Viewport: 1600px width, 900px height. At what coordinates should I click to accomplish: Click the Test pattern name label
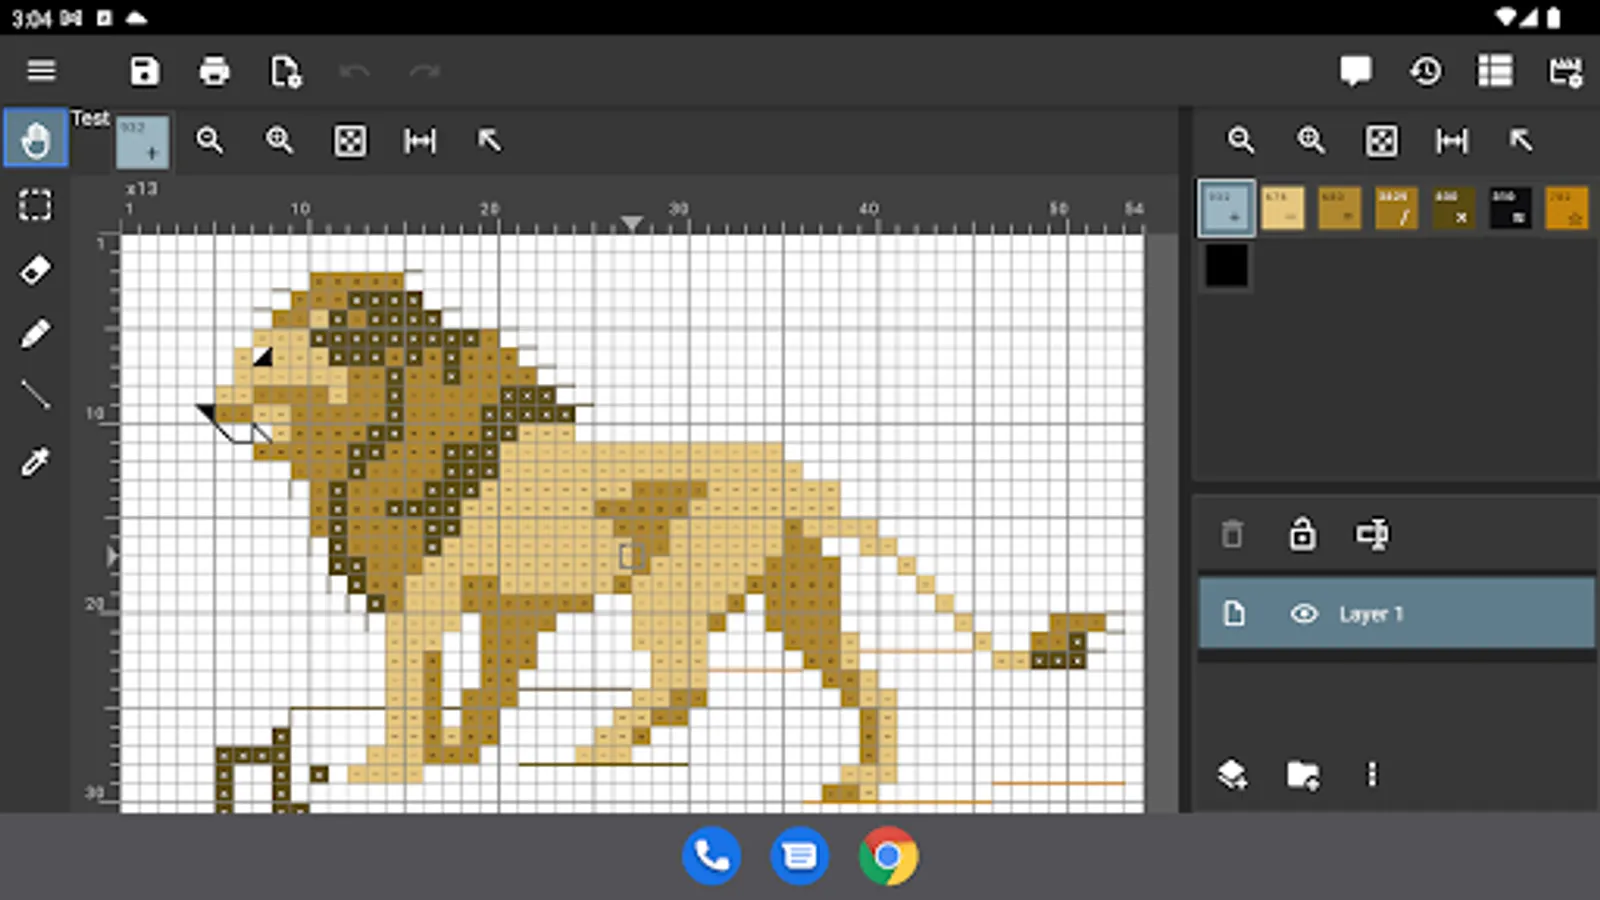(x=90, y=118)
